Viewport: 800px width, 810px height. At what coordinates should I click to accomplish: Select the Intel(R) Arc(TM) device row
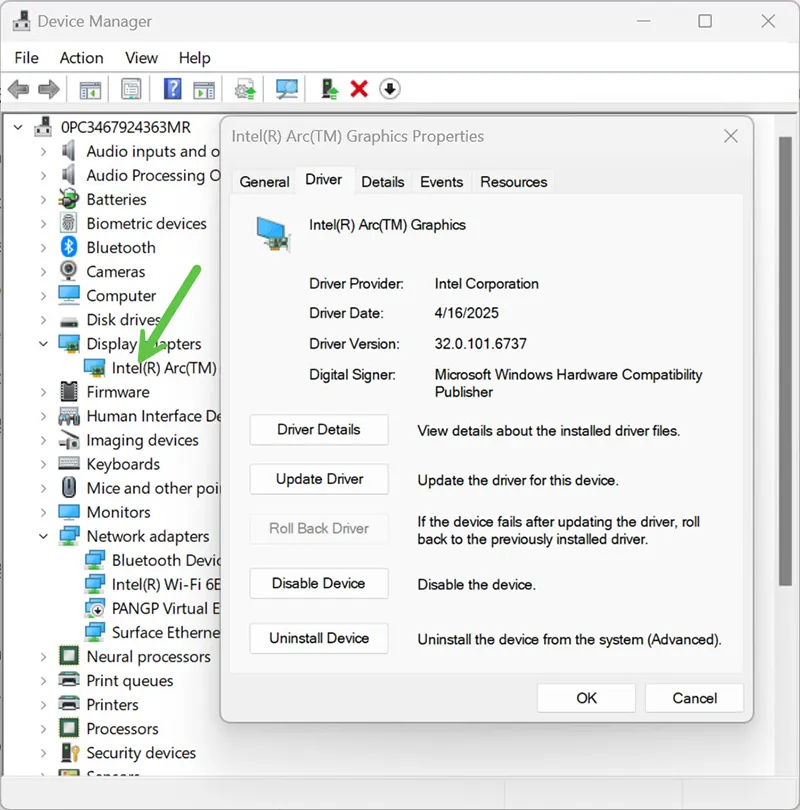(x=150, y=368)
